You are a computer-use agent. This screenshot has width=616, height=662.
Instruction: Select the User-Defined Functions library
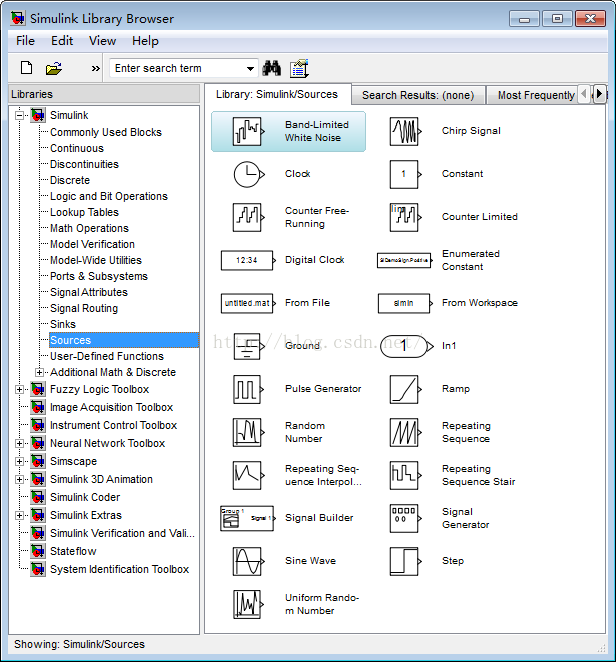click(x=107, y=356)
